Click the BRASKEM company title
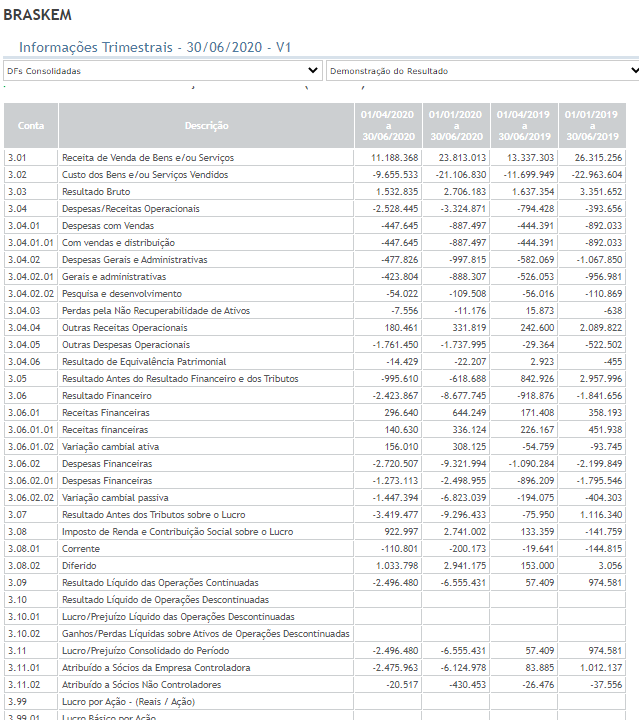This screenshot has width=639, height=720. point(38,15)
